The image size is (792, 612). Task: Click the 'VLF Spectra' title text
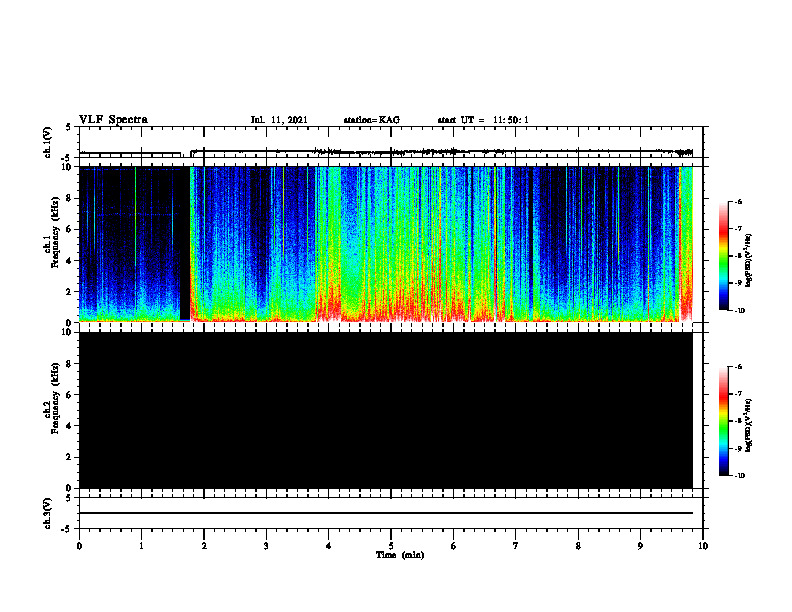click(113, 120)
